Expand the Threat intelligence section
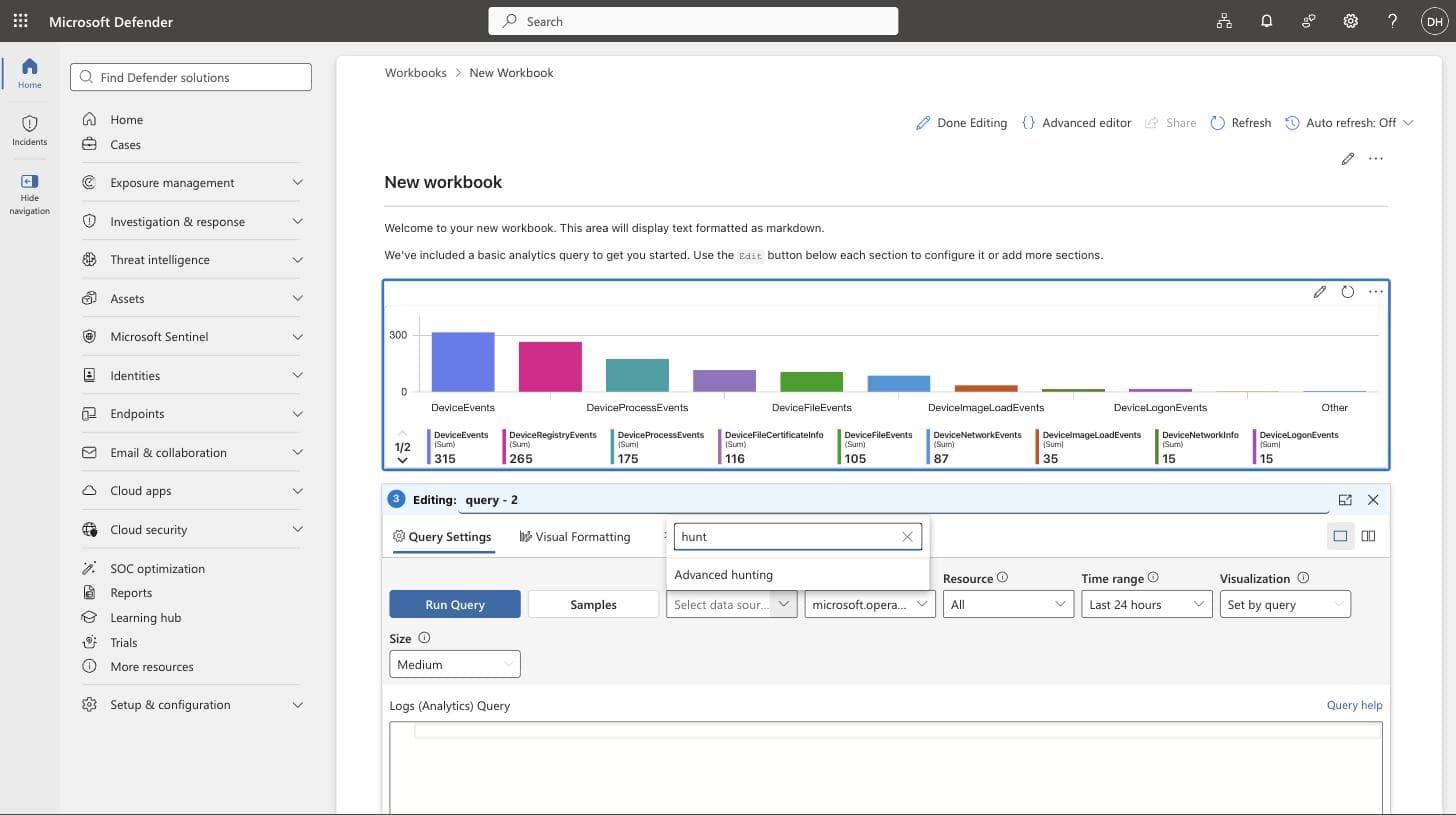This screenshot has width=1456, height=815. (297, 260)
